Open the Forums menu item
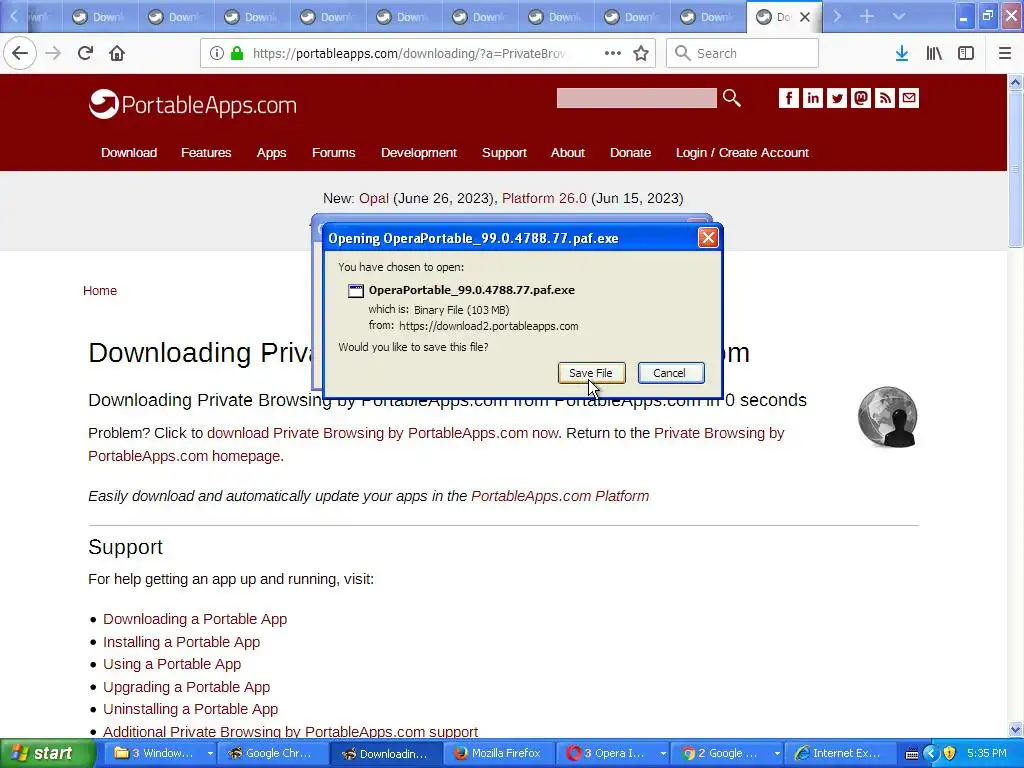This screenshot has width=1024, height=768. click(x=333, y=152)
